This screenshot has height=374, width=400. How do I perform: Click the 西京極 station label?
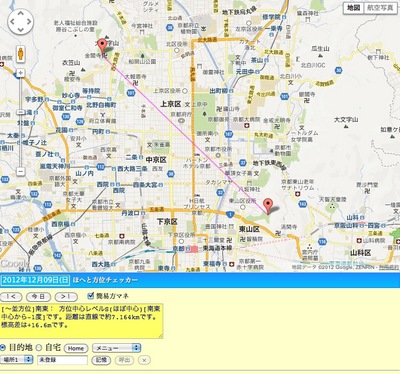tap(60, 224)
